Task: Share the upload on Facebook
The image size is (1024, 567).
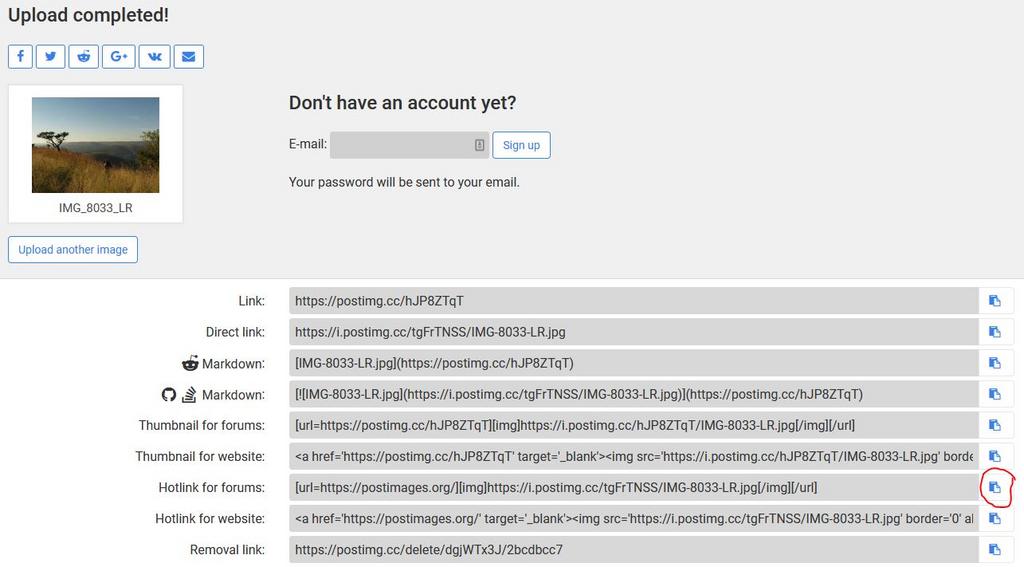Action: click(20, 56)
